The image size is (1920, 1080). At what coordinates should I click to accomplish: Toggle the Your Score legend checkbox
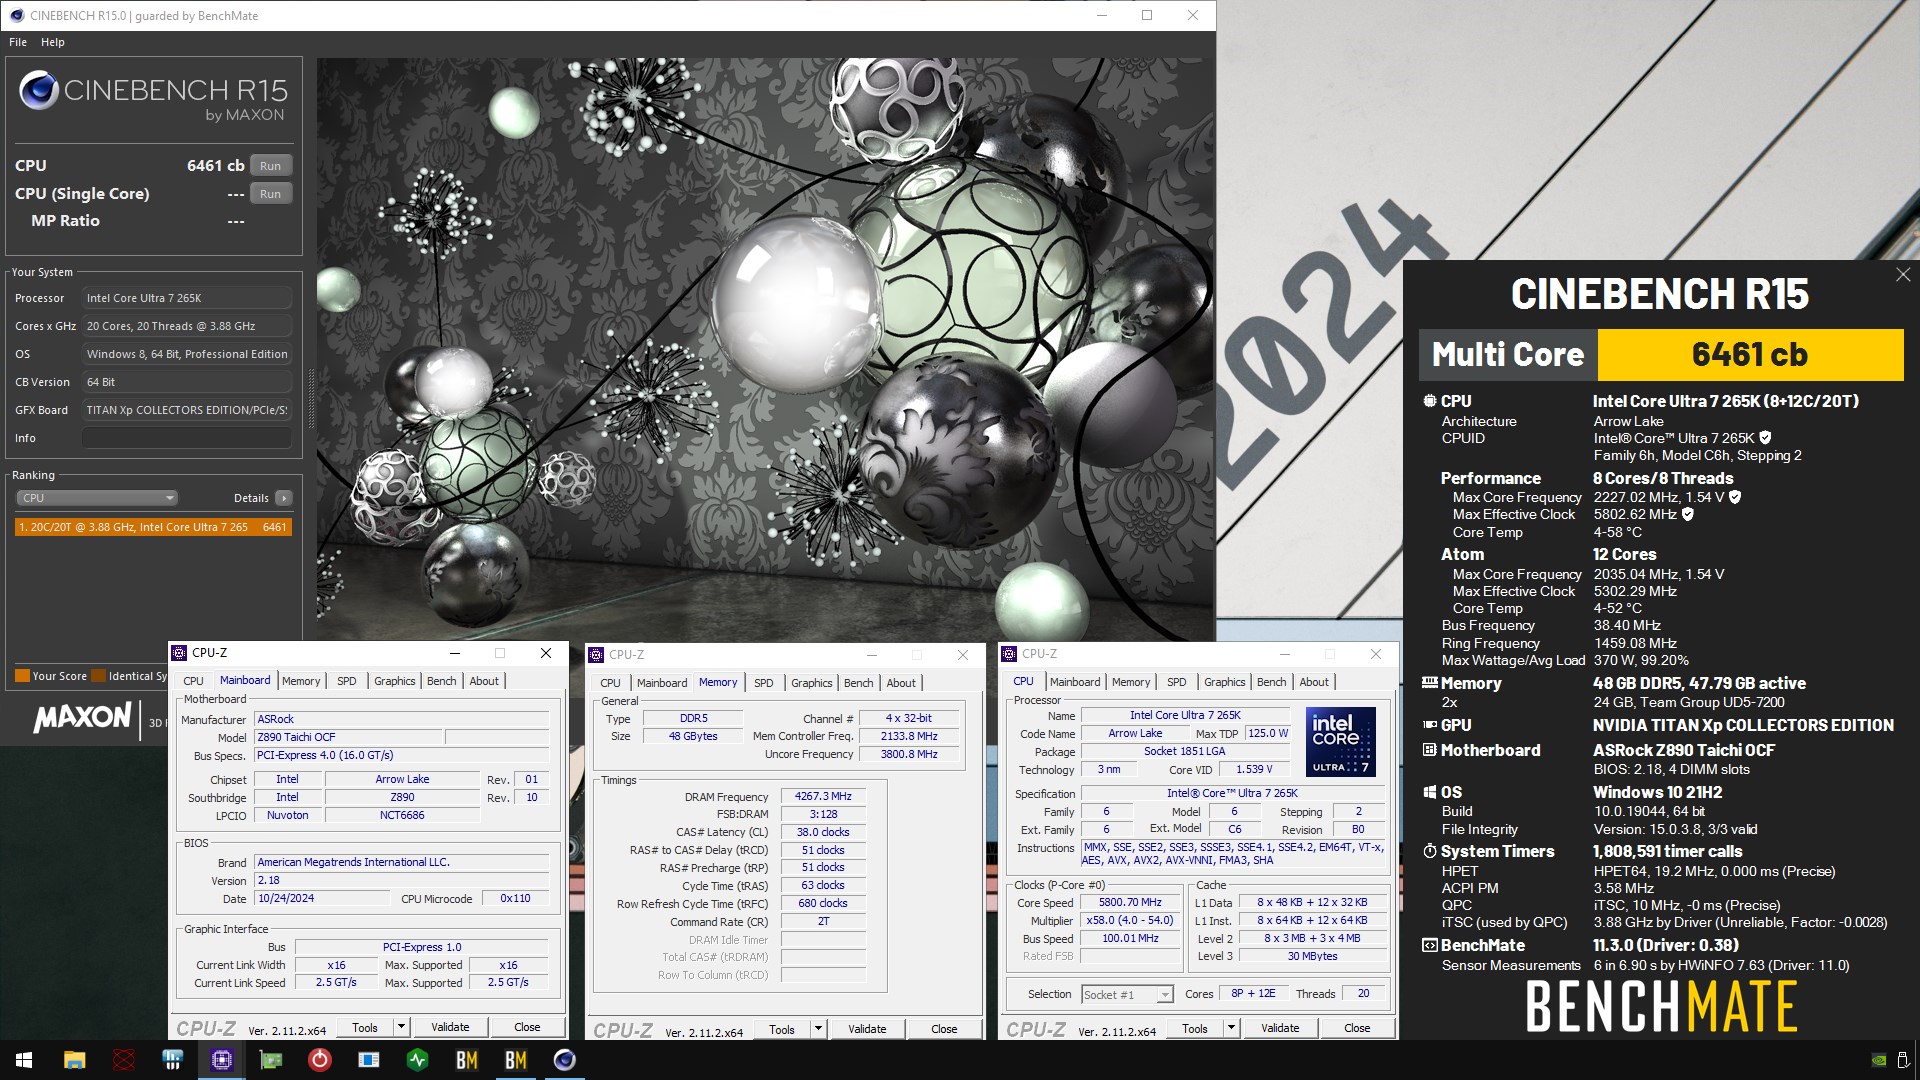pos(22,676)
